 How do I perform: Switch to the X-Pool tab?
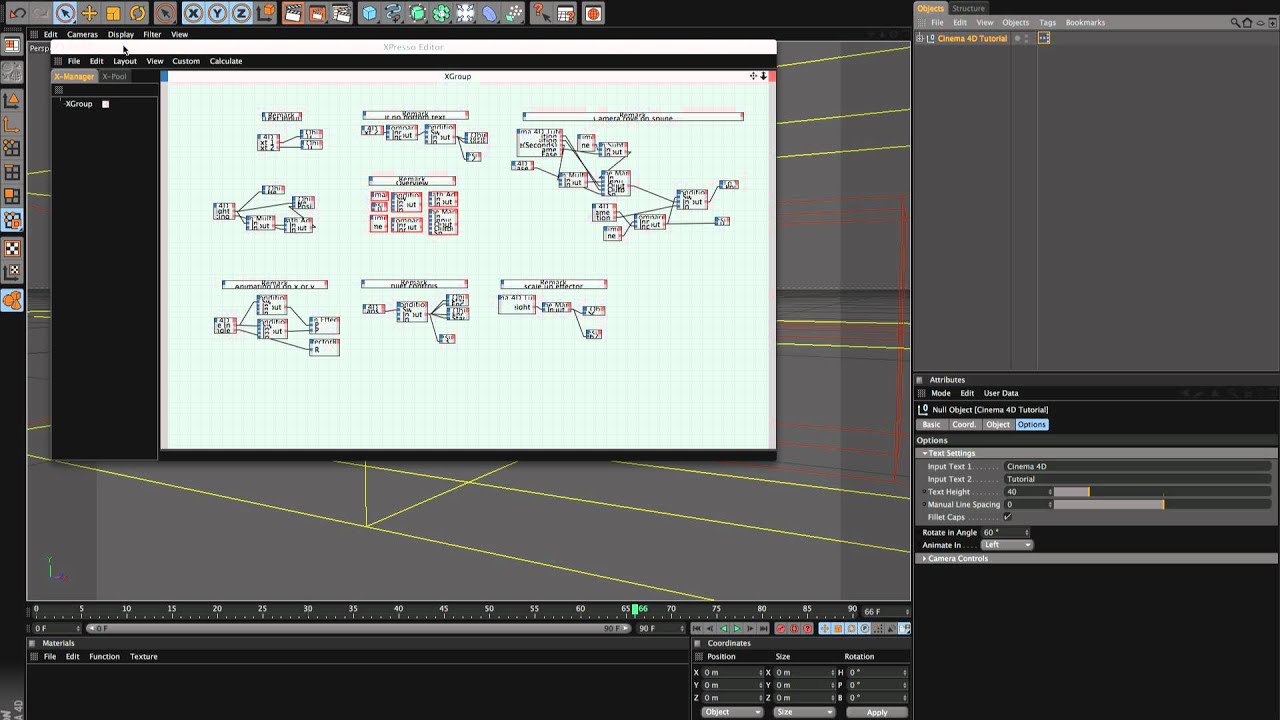[x=114, y=76]
